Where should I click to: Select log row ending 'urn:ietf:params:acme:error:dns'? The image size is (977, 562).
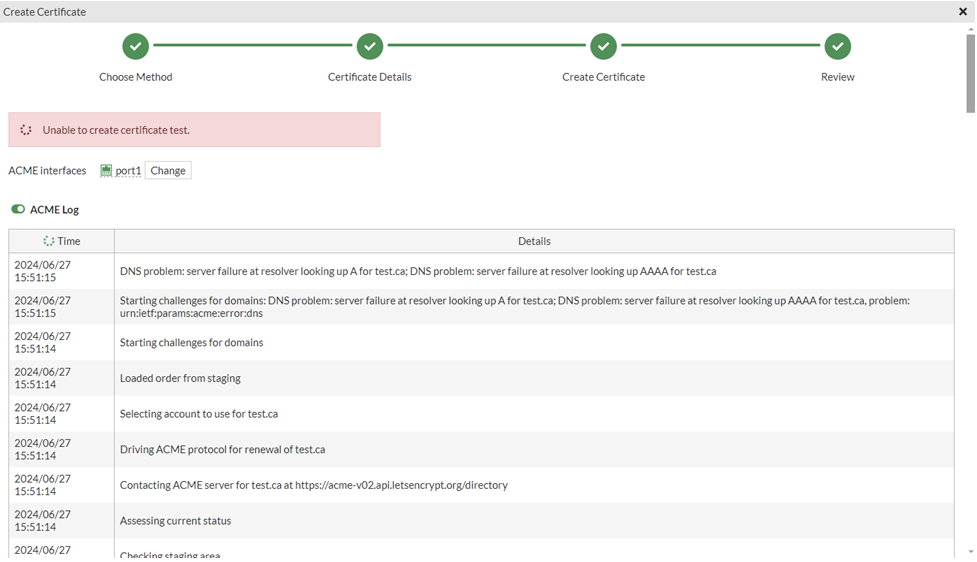point(481,307)
